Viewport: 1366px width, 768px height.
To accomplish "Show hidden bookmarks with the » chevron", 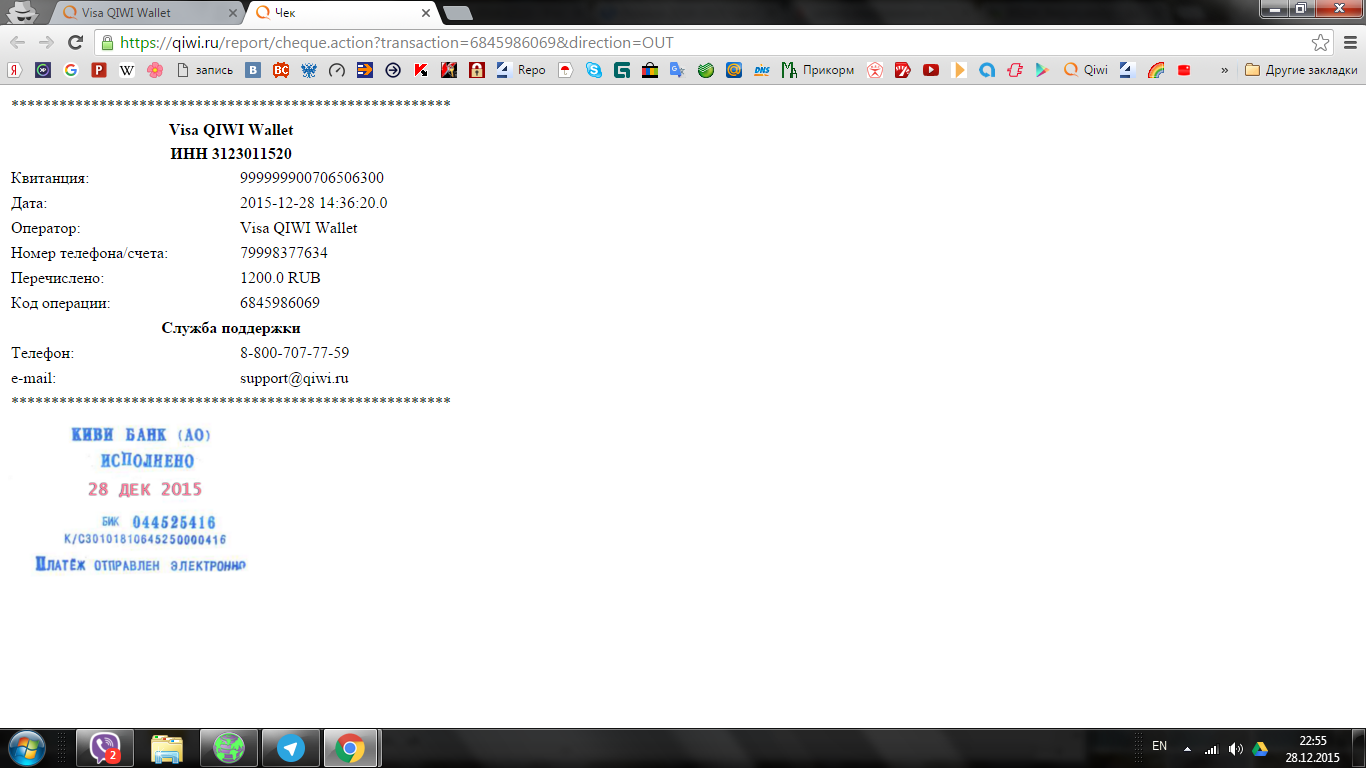I will [x=1225, y=70].
